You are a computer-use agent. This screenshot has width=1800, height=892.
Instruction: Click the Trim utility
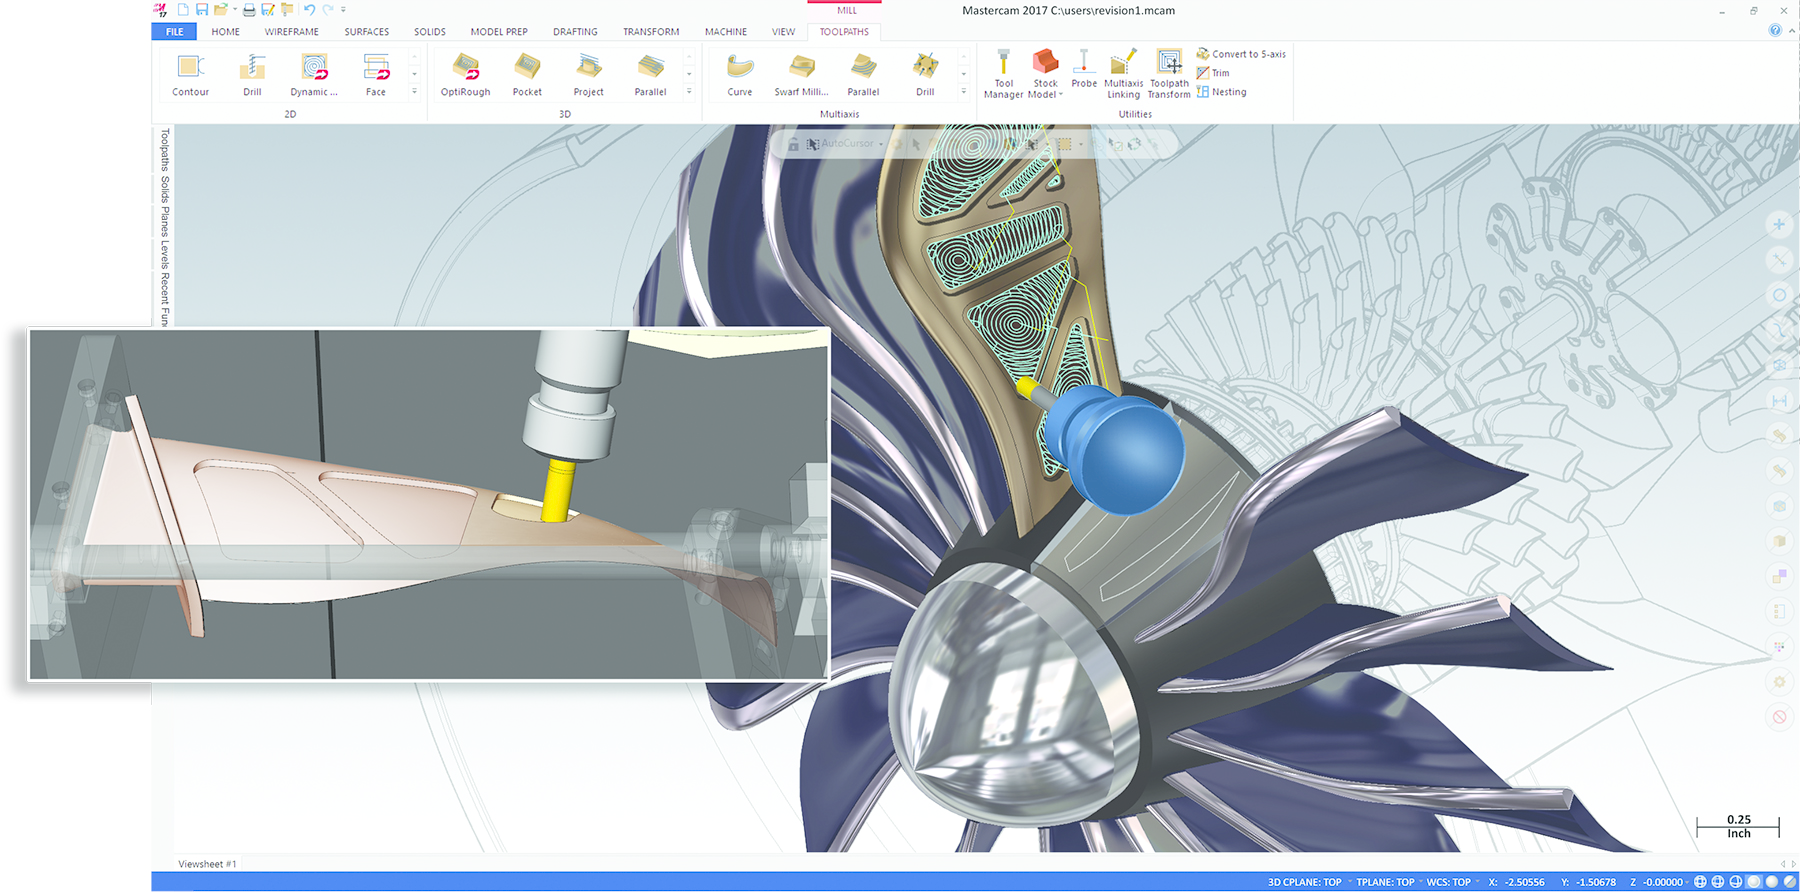coord(1213,73)
